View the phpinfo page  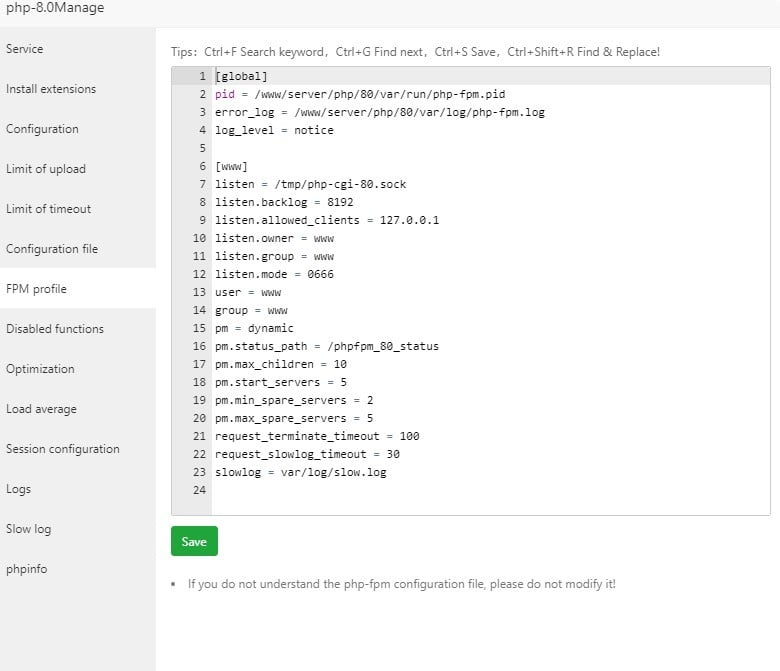coord(26,569)
